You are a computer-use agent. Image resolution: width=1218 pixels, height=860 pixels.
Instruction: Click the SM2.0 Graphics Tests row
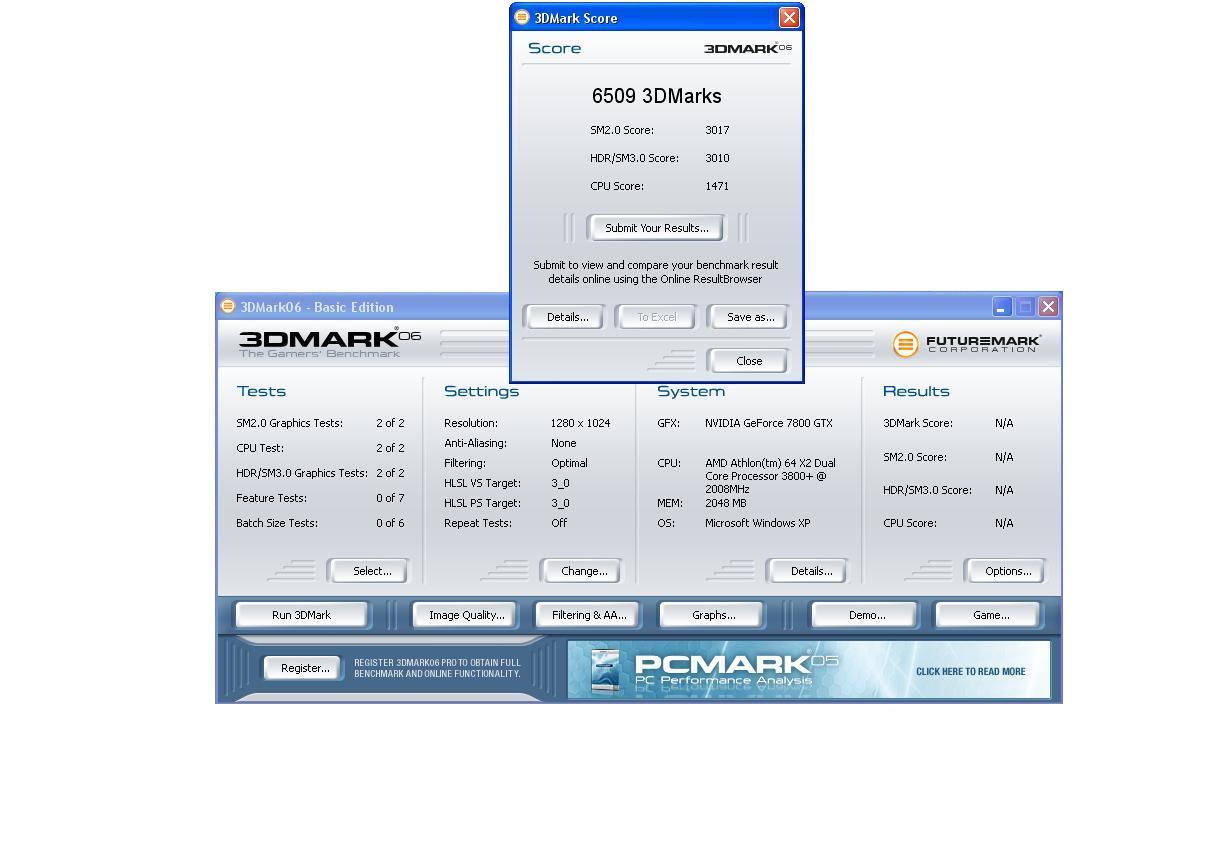[x=320, y=423]
